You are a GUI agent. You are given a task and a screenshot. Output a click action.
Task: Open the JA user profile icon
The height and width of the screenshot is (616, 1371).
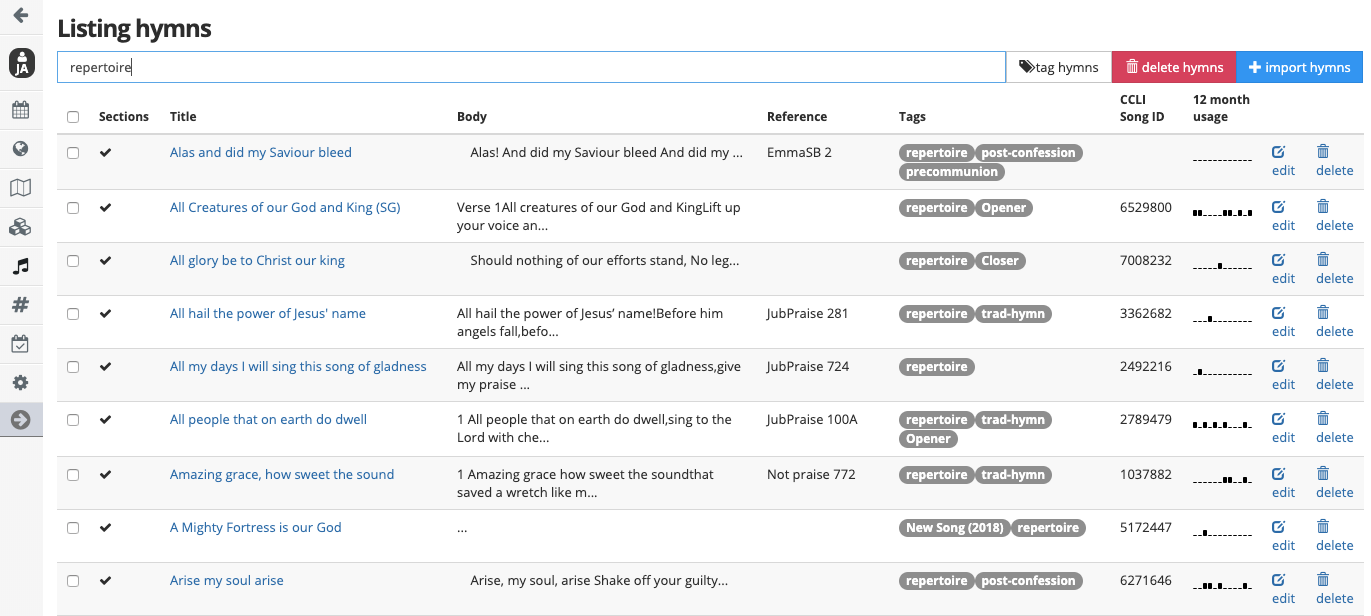coord(21,63)
